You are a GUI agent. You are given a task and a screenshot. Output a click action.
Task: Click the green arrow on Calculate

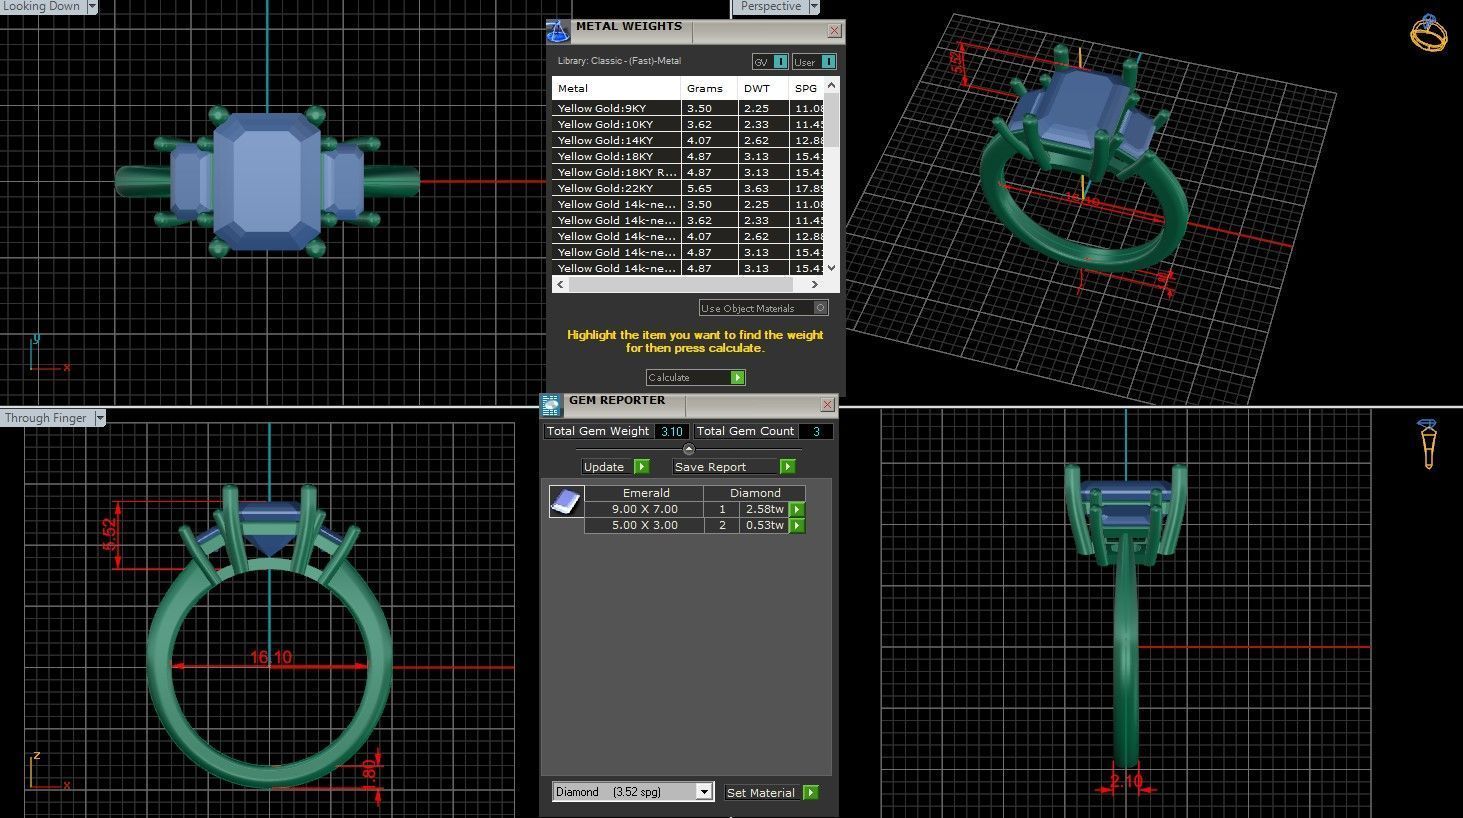(x=738, y=377)
